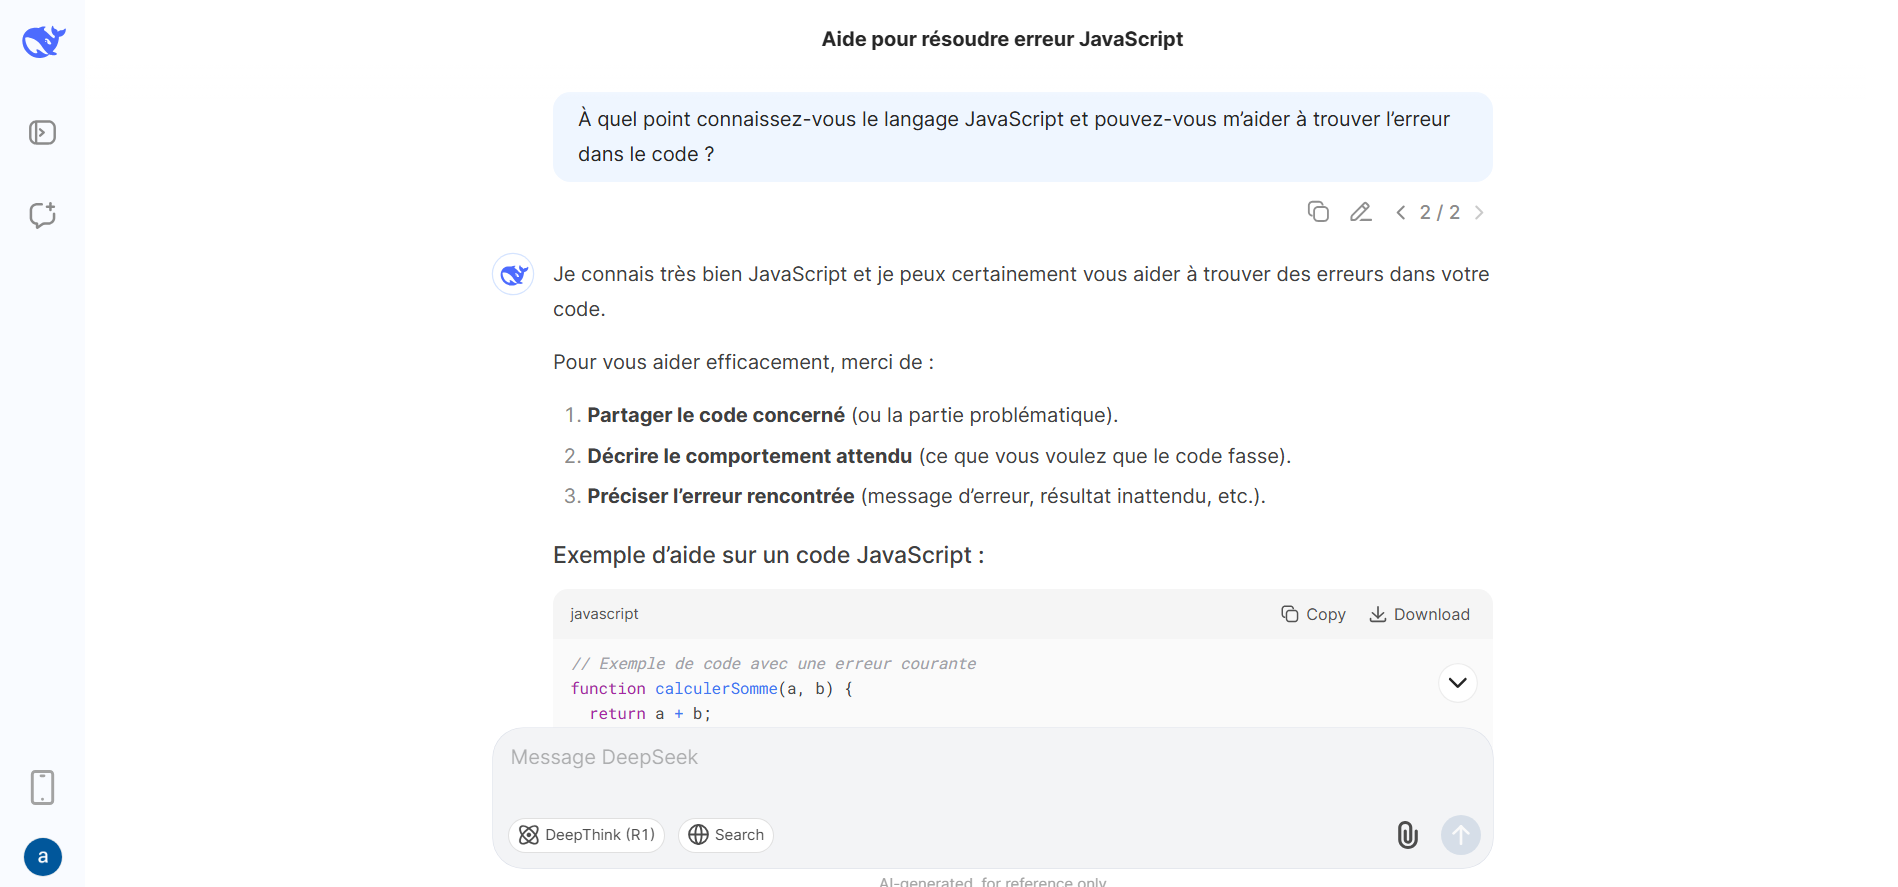The image size is (1898, 887).
Task: Click the DeepSeek whale logo
Action: [44, 42]
